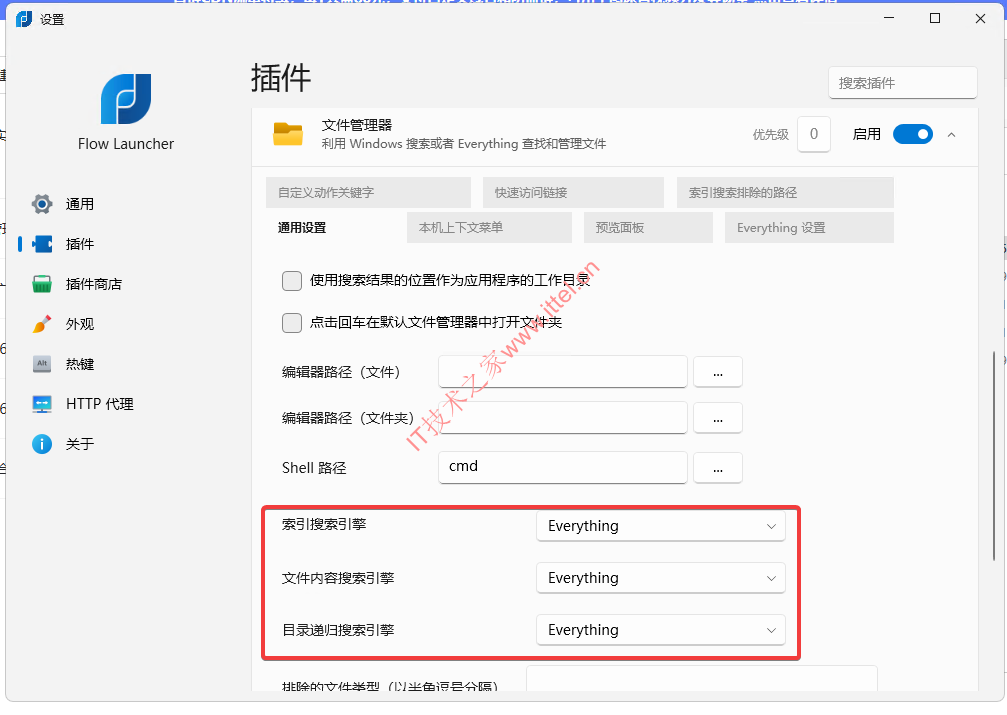Screen dimensions: 1007x715
Task: Browse for 编辑器路径（文件） with ... button
Action: pyautogui.click(x=718, y=373)
